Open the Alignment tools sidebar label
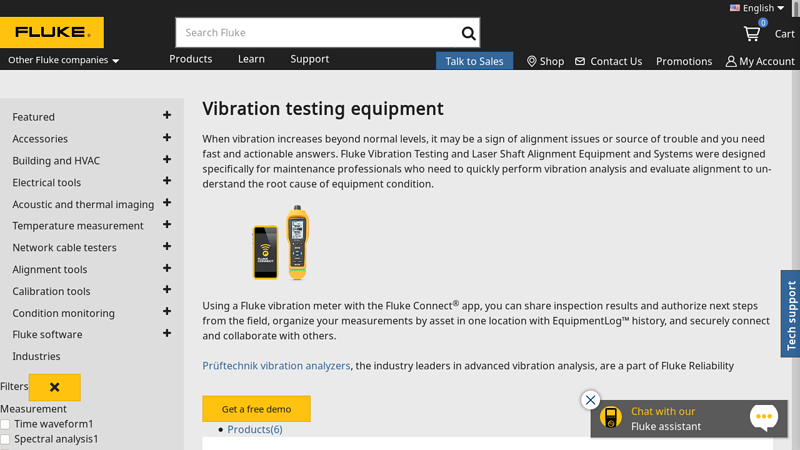Image resolution: width=800 pixels, height=450 pixels. tap(49, 269)
